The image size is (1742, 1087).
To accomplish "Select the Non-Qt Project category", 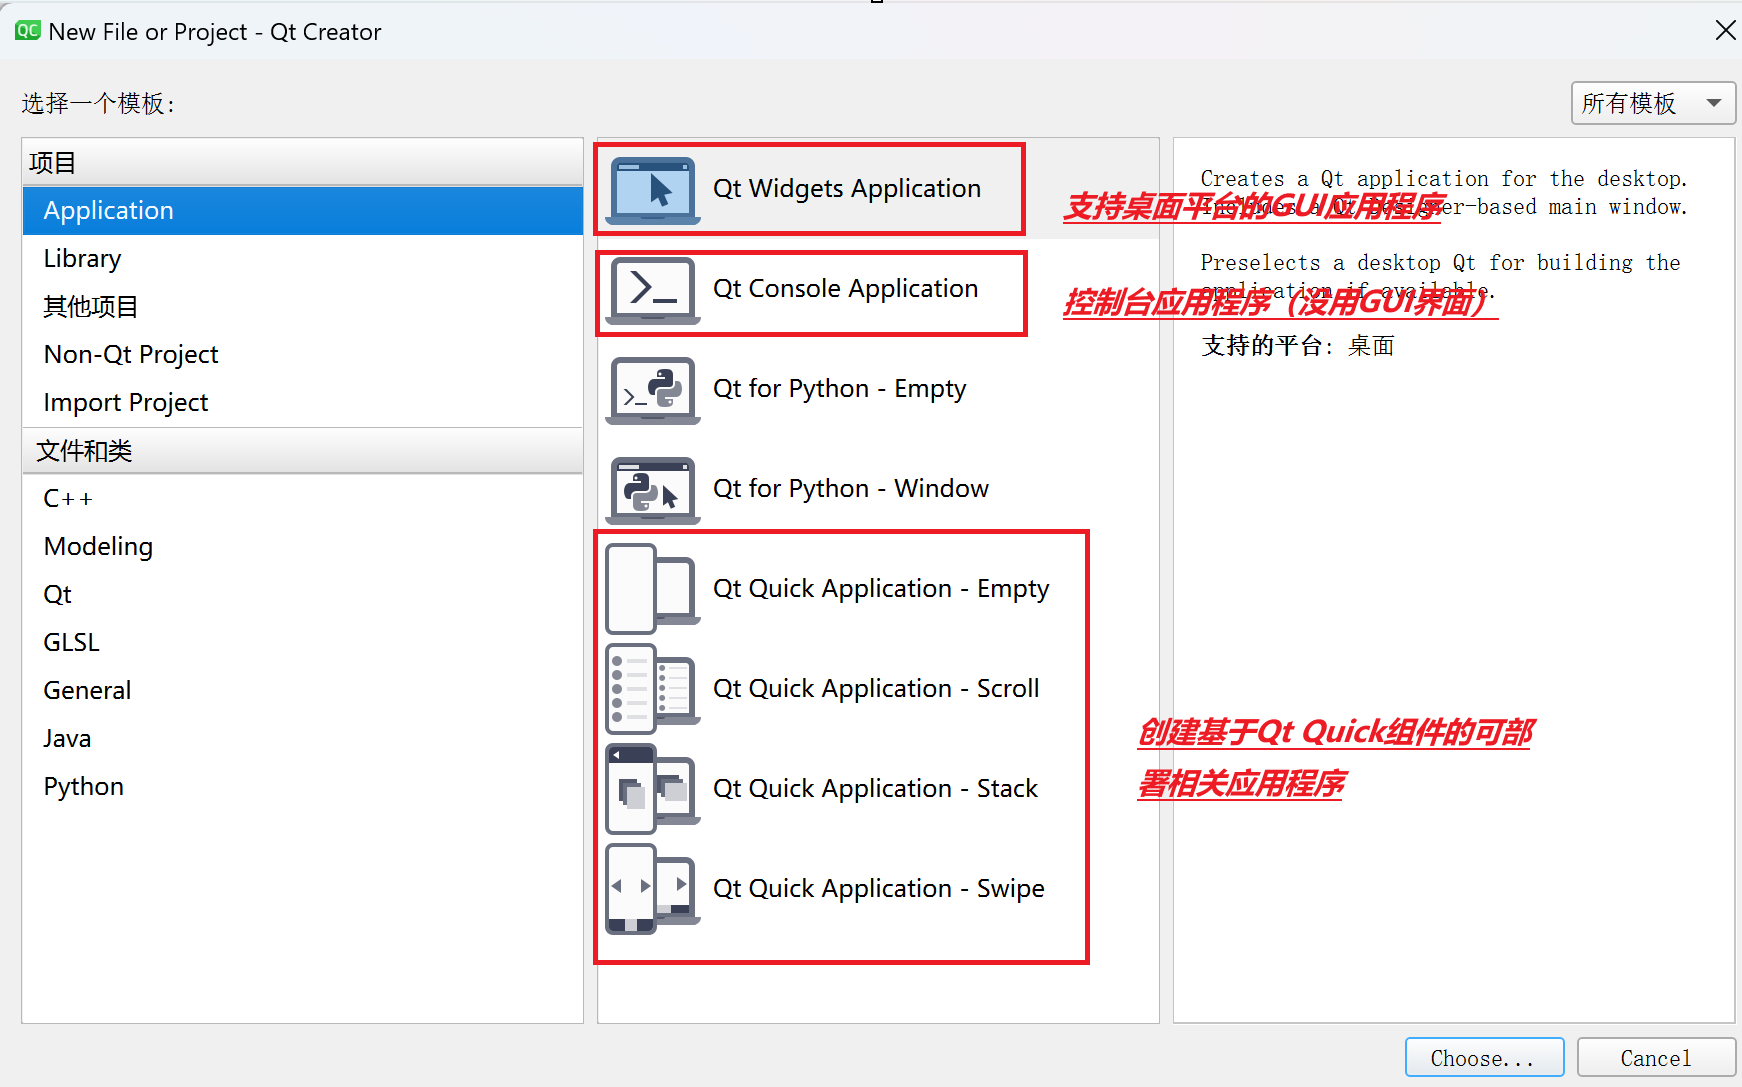I will tap(302, 355).
